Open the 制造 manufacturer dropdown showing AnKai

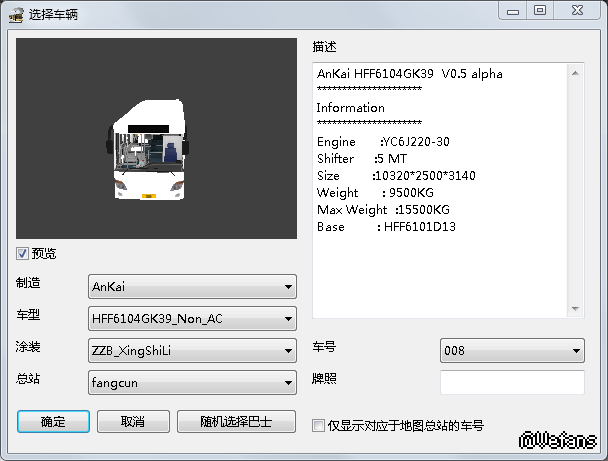[x=192, y=287]
